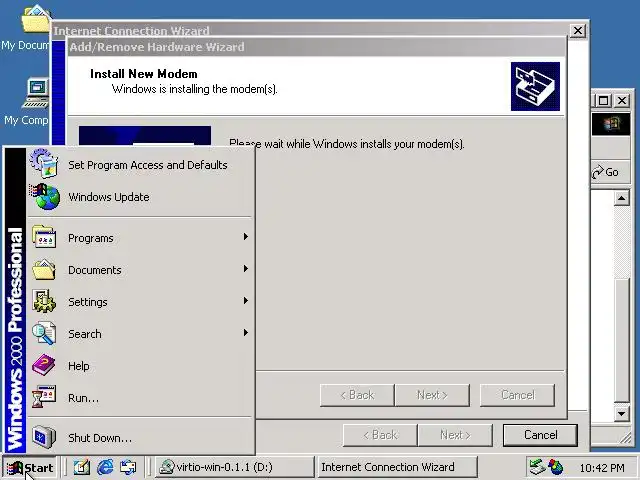Viewport: 640px width, 480px height.
Task: Launch Windows Update from Start menu
Action: tap(140, 197)
